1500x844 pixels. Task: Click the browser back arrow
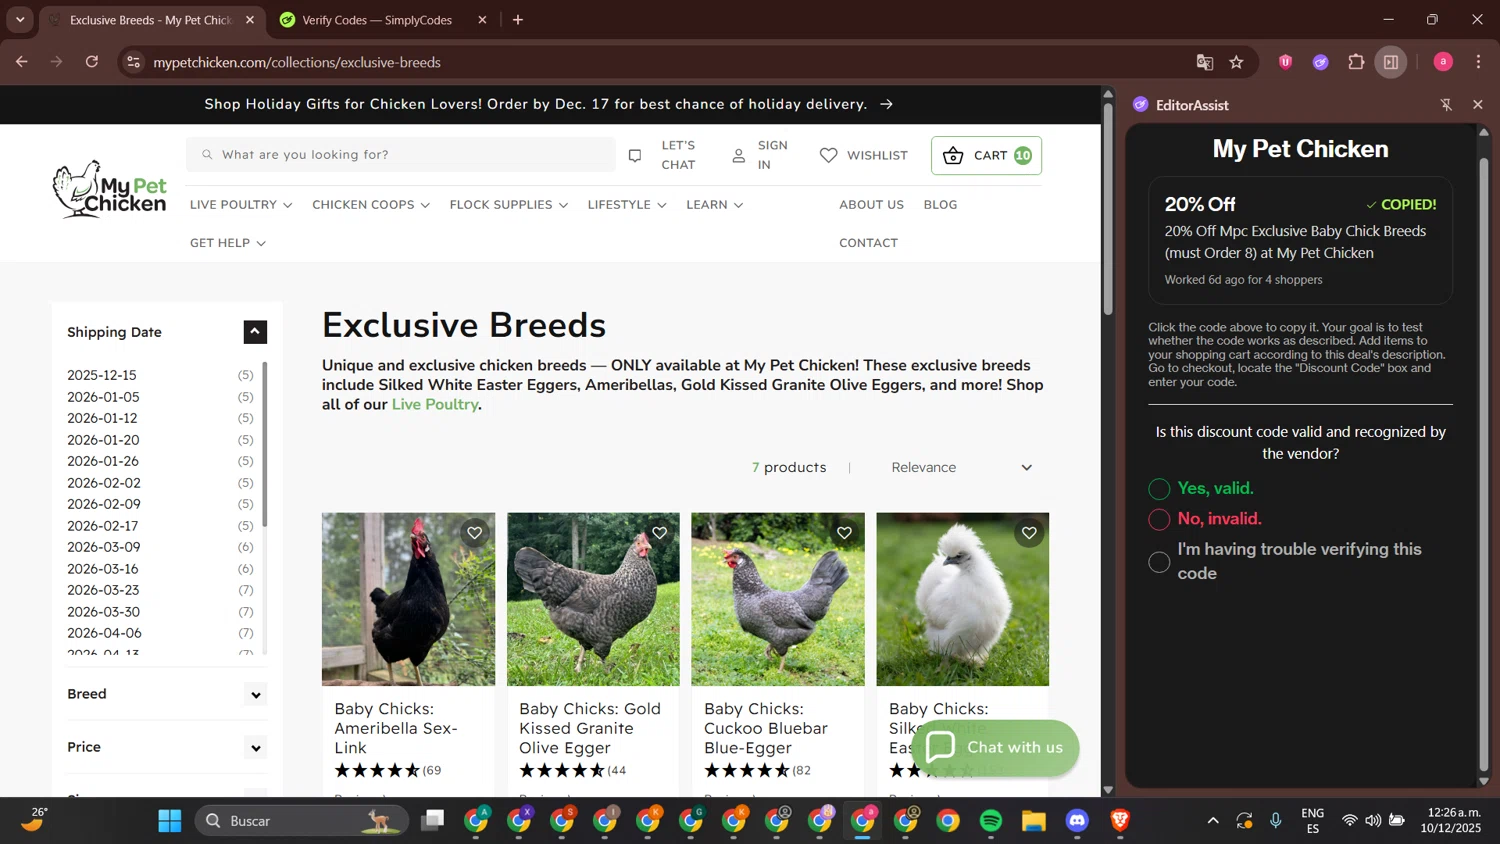[x=22, y=62]
